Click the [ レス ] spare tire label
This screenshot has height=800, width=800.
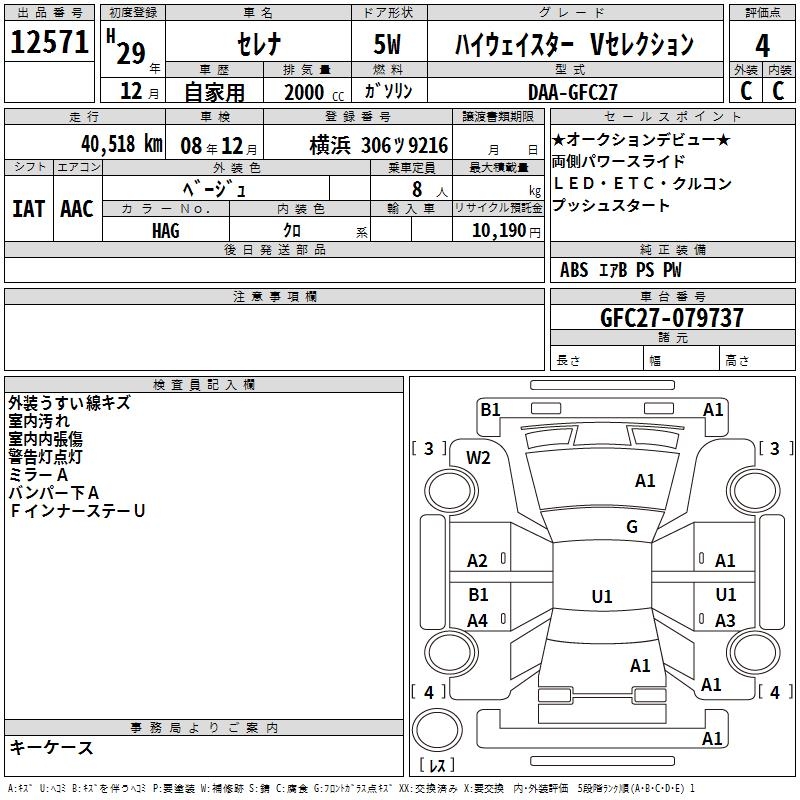pyautogui.click(x=437, y=765)
